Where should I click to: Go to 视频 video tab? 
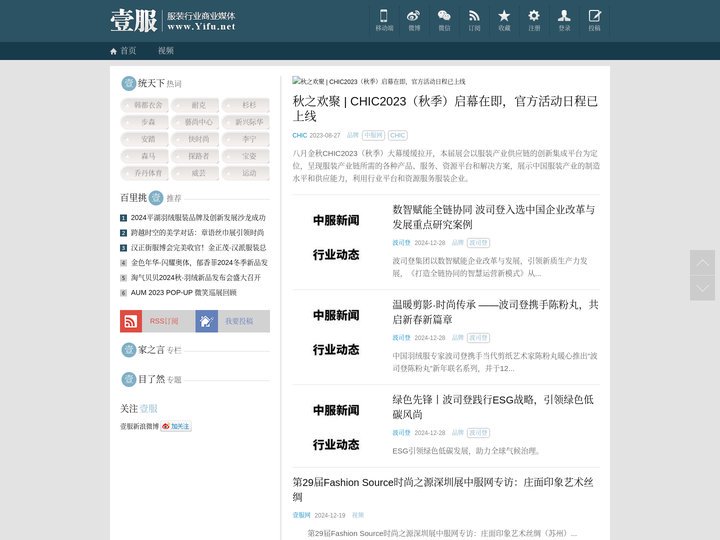(166, 51)
